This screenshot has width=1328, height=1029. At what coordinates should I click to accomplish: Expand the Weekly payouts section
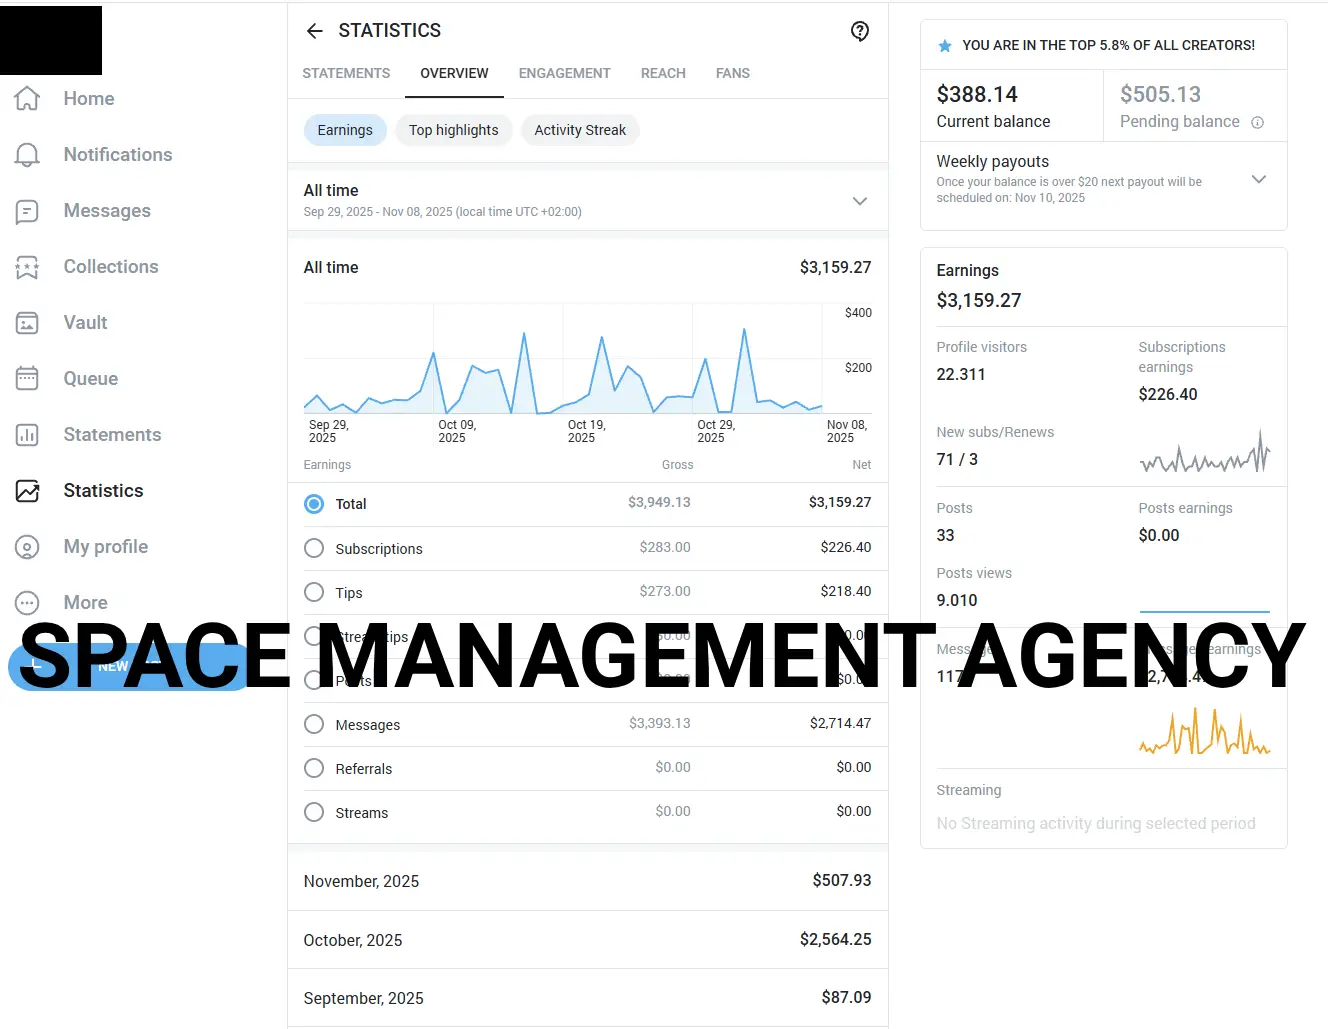tap(1258, 179)
